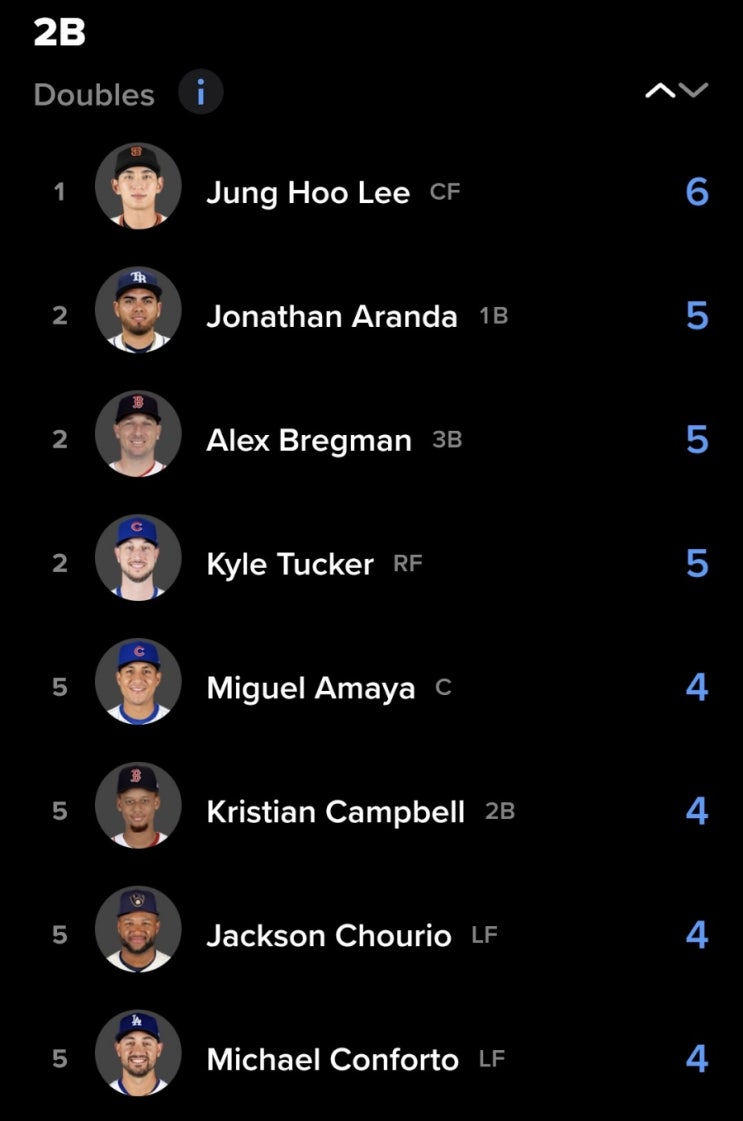Open the Doubles info icon

pyautogui.click(x=200, y=92)
